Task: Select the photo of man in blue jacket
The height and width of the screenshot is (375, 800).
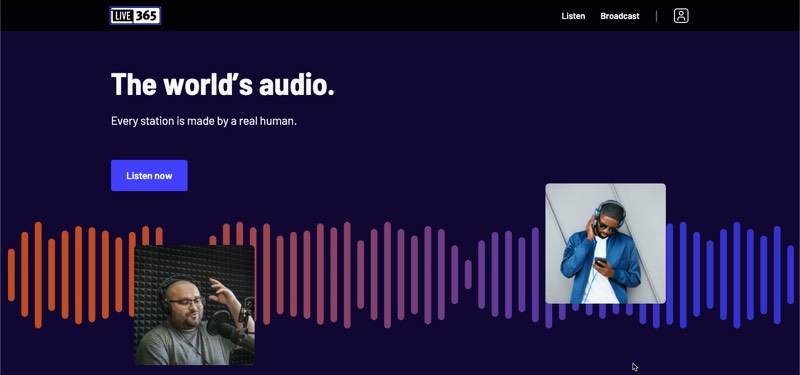Action: (605, 243)
